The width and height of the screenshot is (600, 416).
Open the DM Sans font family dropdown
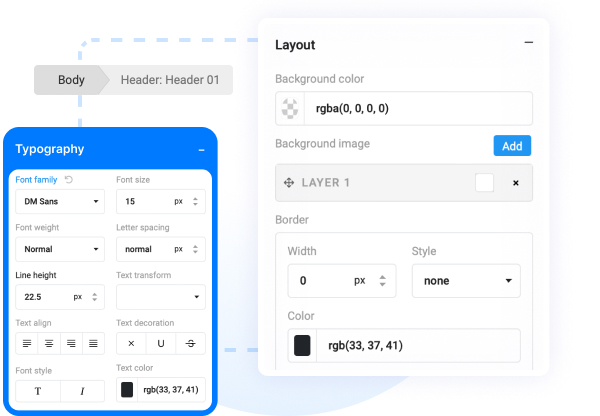pyautogui.click(x=60, y=201)
